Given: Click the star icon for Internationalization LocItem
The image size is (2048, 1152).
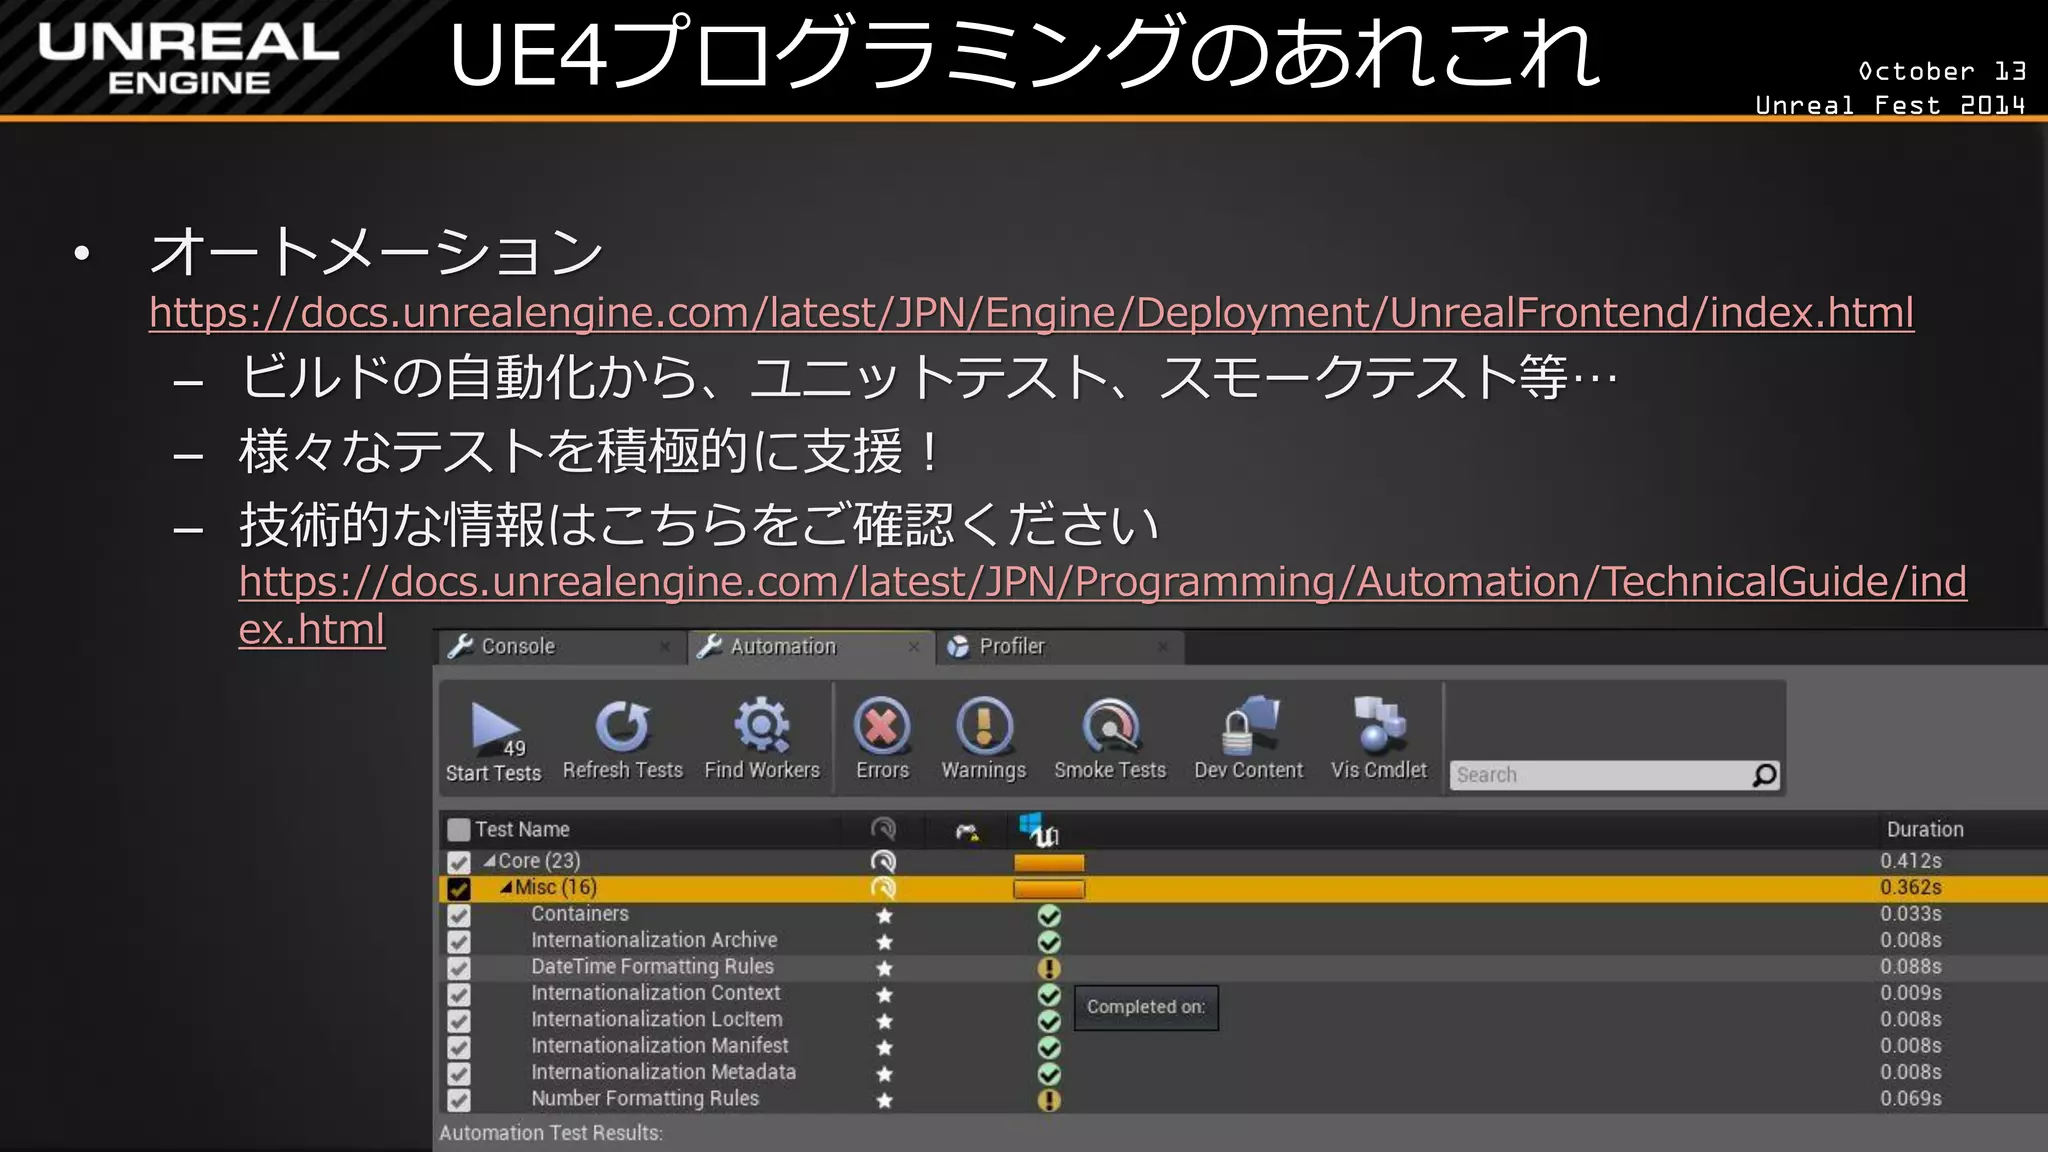Looking at the screenshot, I should point(884,1021).
